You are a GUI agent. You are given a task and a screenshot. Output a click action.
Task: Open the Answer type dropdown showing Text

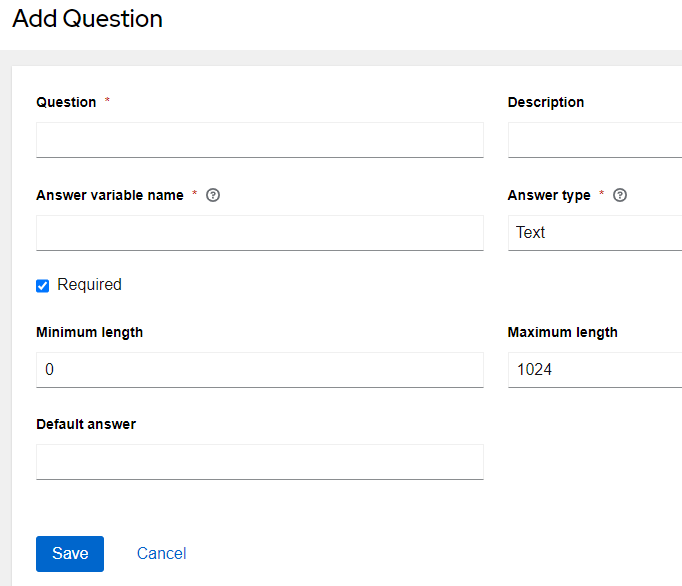point(594,233)
